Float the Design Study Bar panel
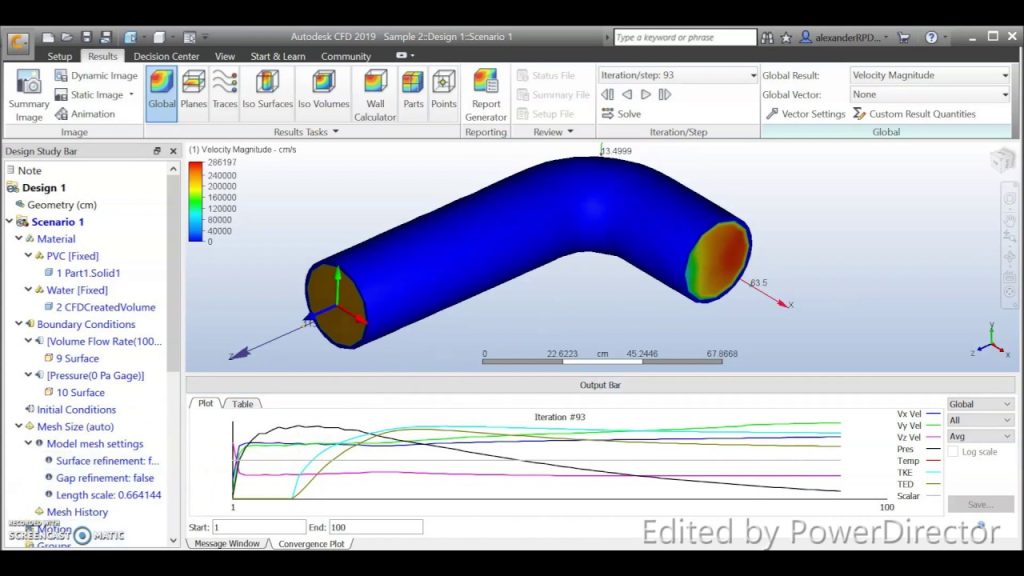 [x=157, y=151]
